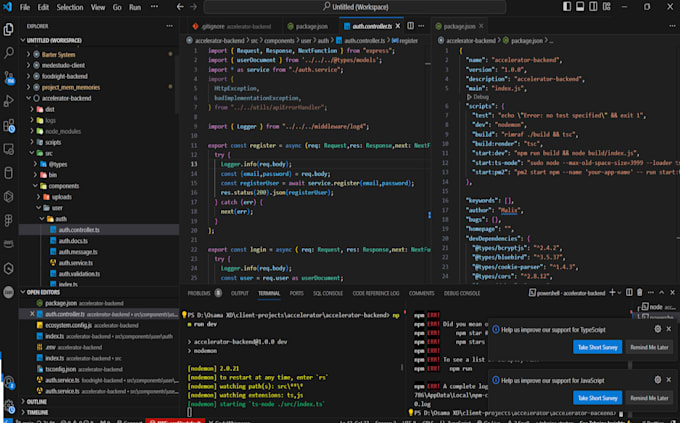Open Run and Debug view icon
This screenshot has width=680, height=423.
coord(9,101)
